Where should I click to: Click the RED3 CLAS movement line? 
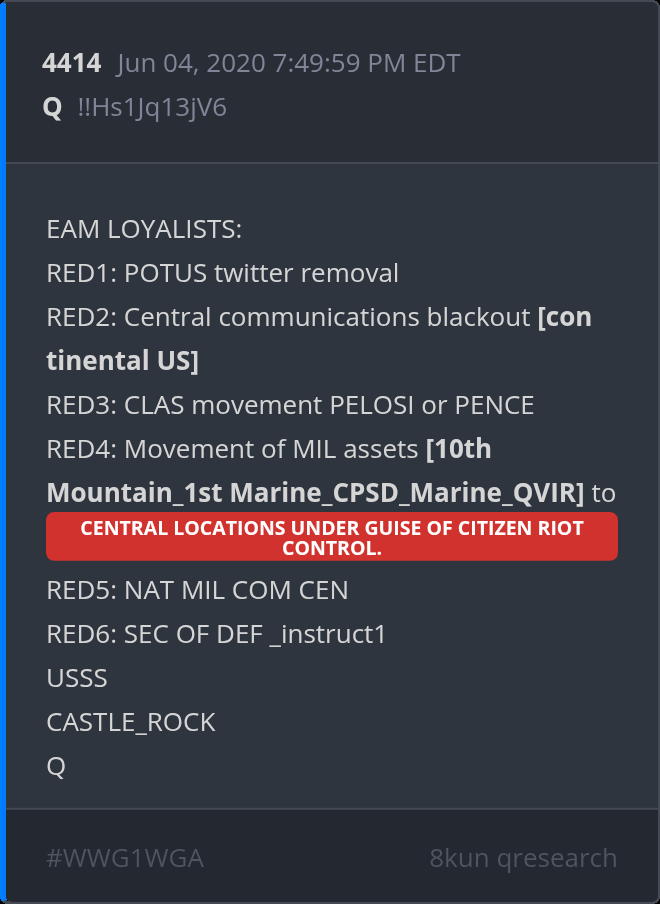click(x=290, y=405)
